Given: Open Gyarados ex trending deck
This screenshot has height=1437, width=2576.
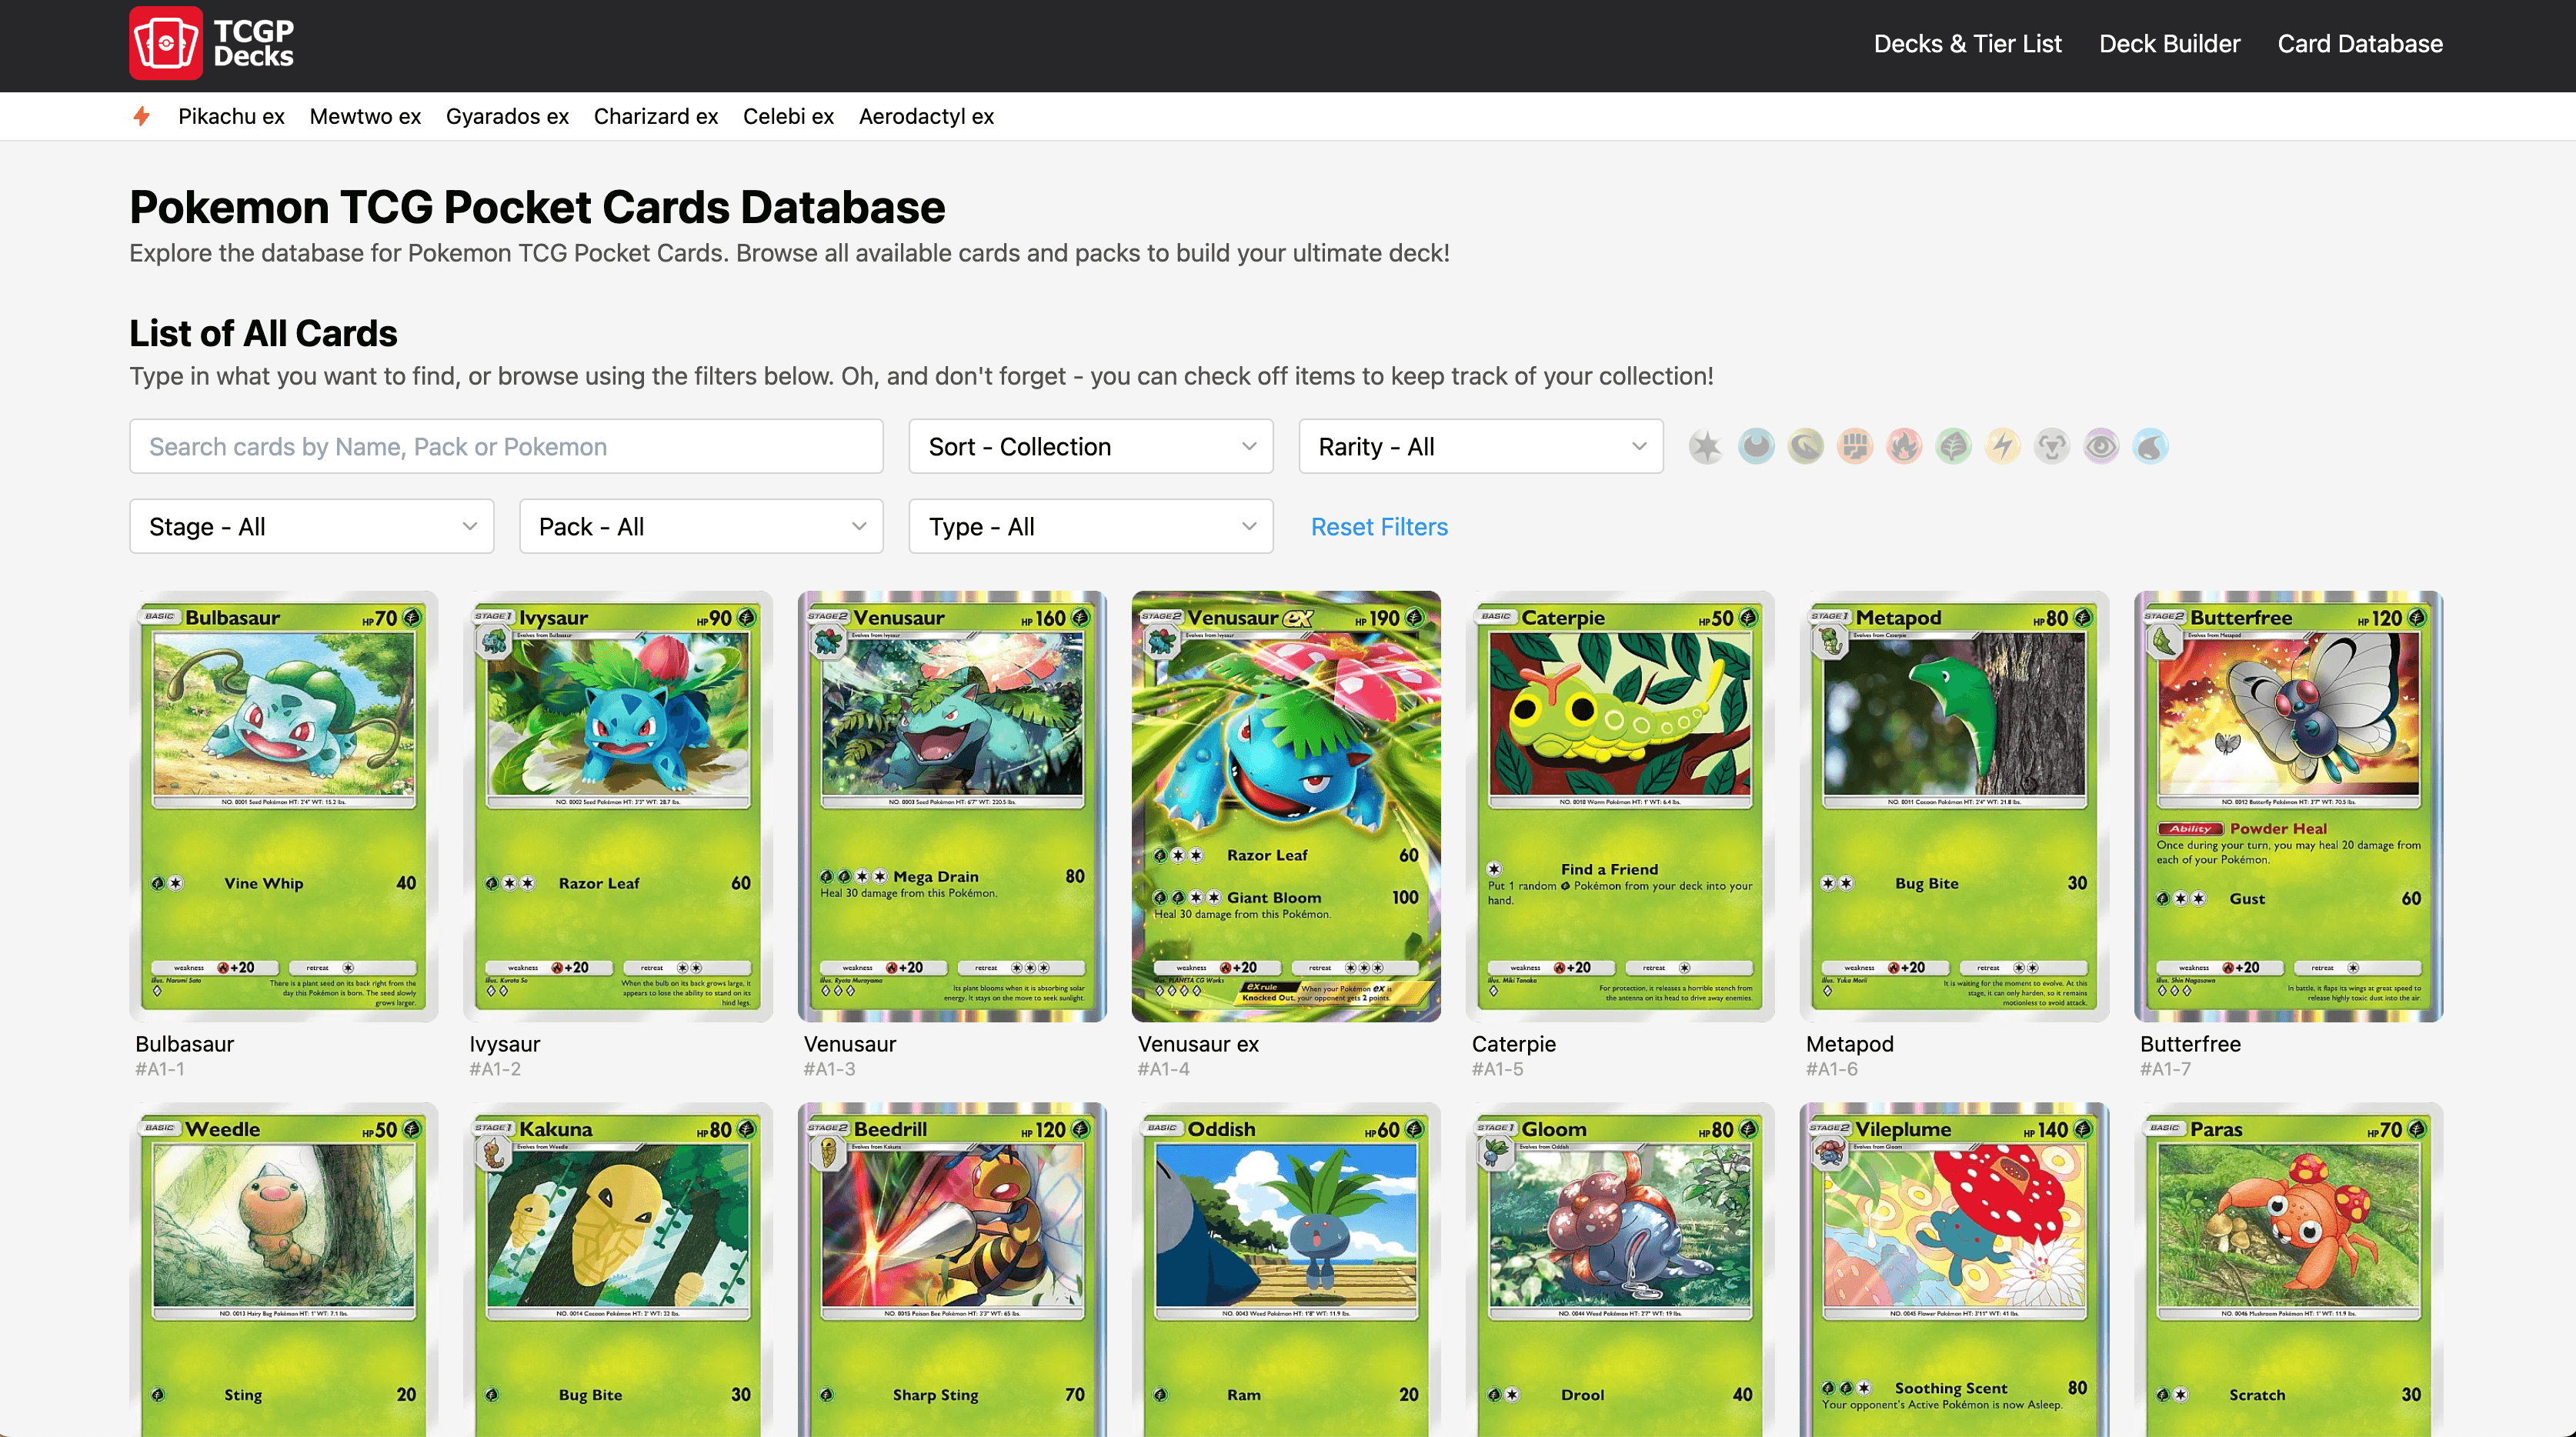Looking at the screenshot, I should point(507,116).
